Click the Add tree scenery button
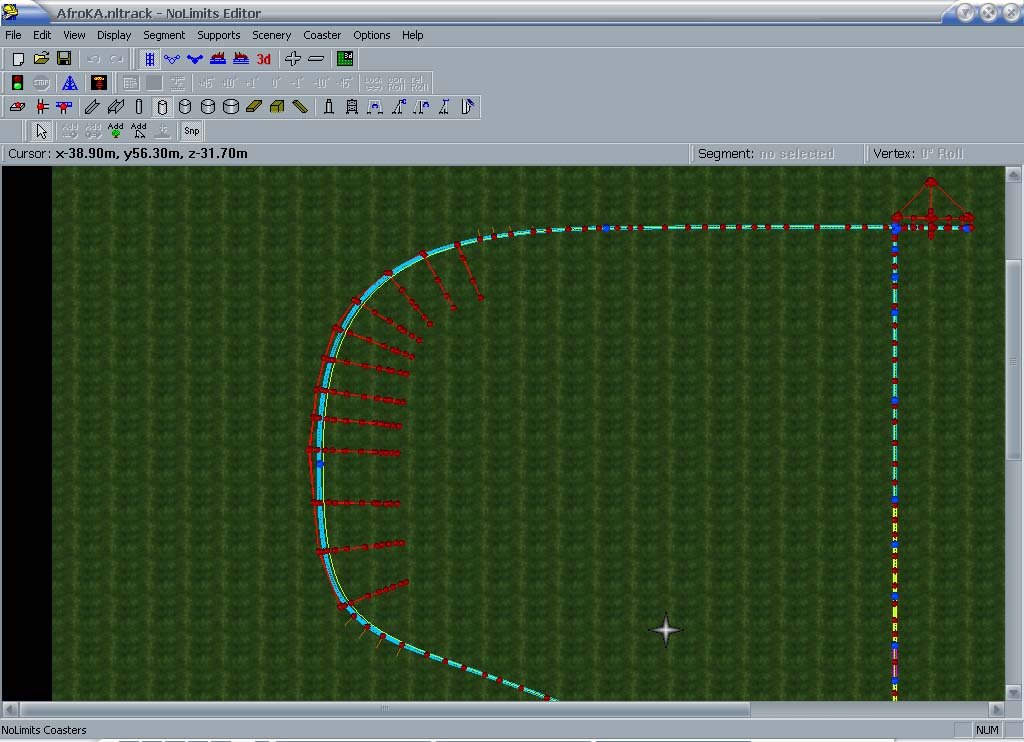Viewport: 1024px width, 742px height. [x=116, y=131]
